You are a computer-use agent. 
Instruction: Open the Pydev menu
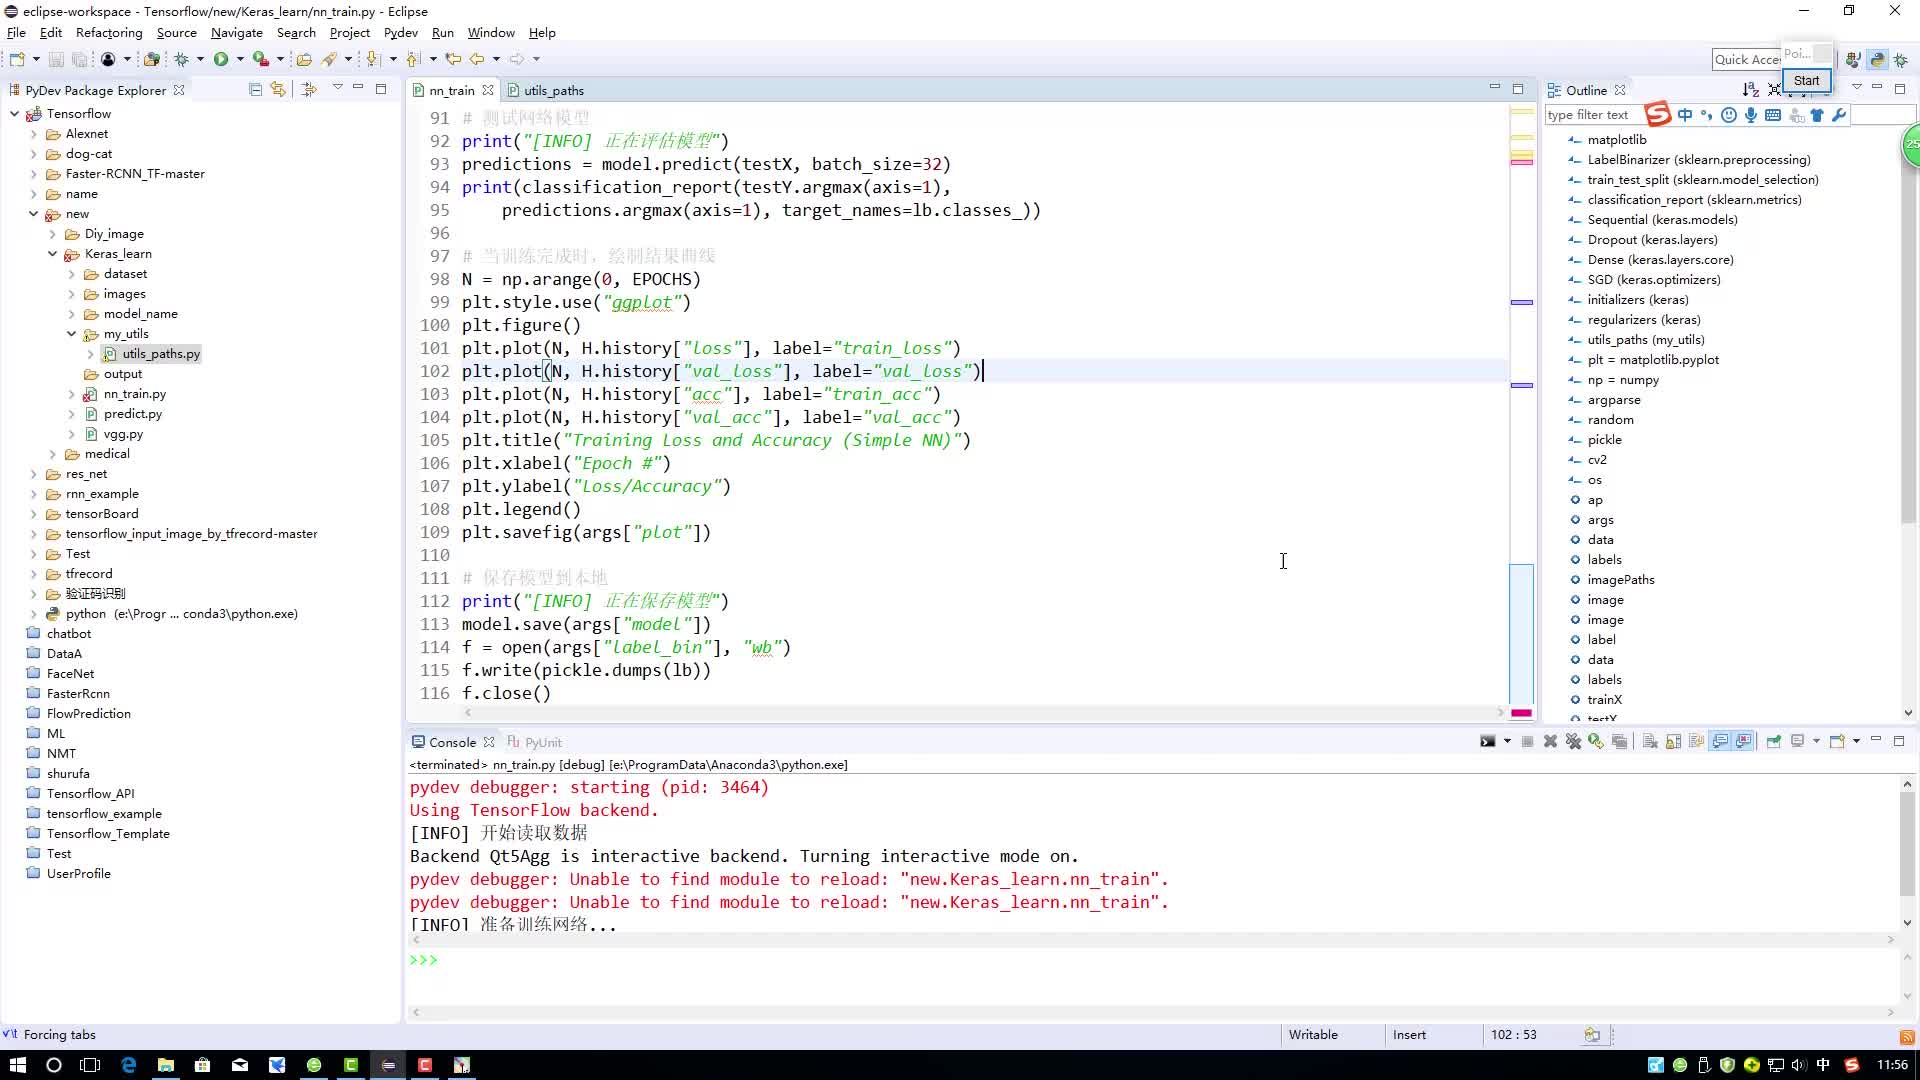tap(400, 33)
